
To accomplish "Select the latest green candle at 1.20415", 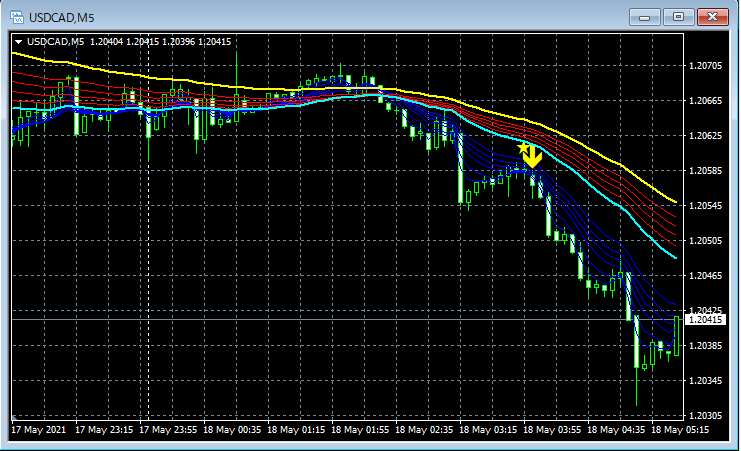I will tap(676, 336).
